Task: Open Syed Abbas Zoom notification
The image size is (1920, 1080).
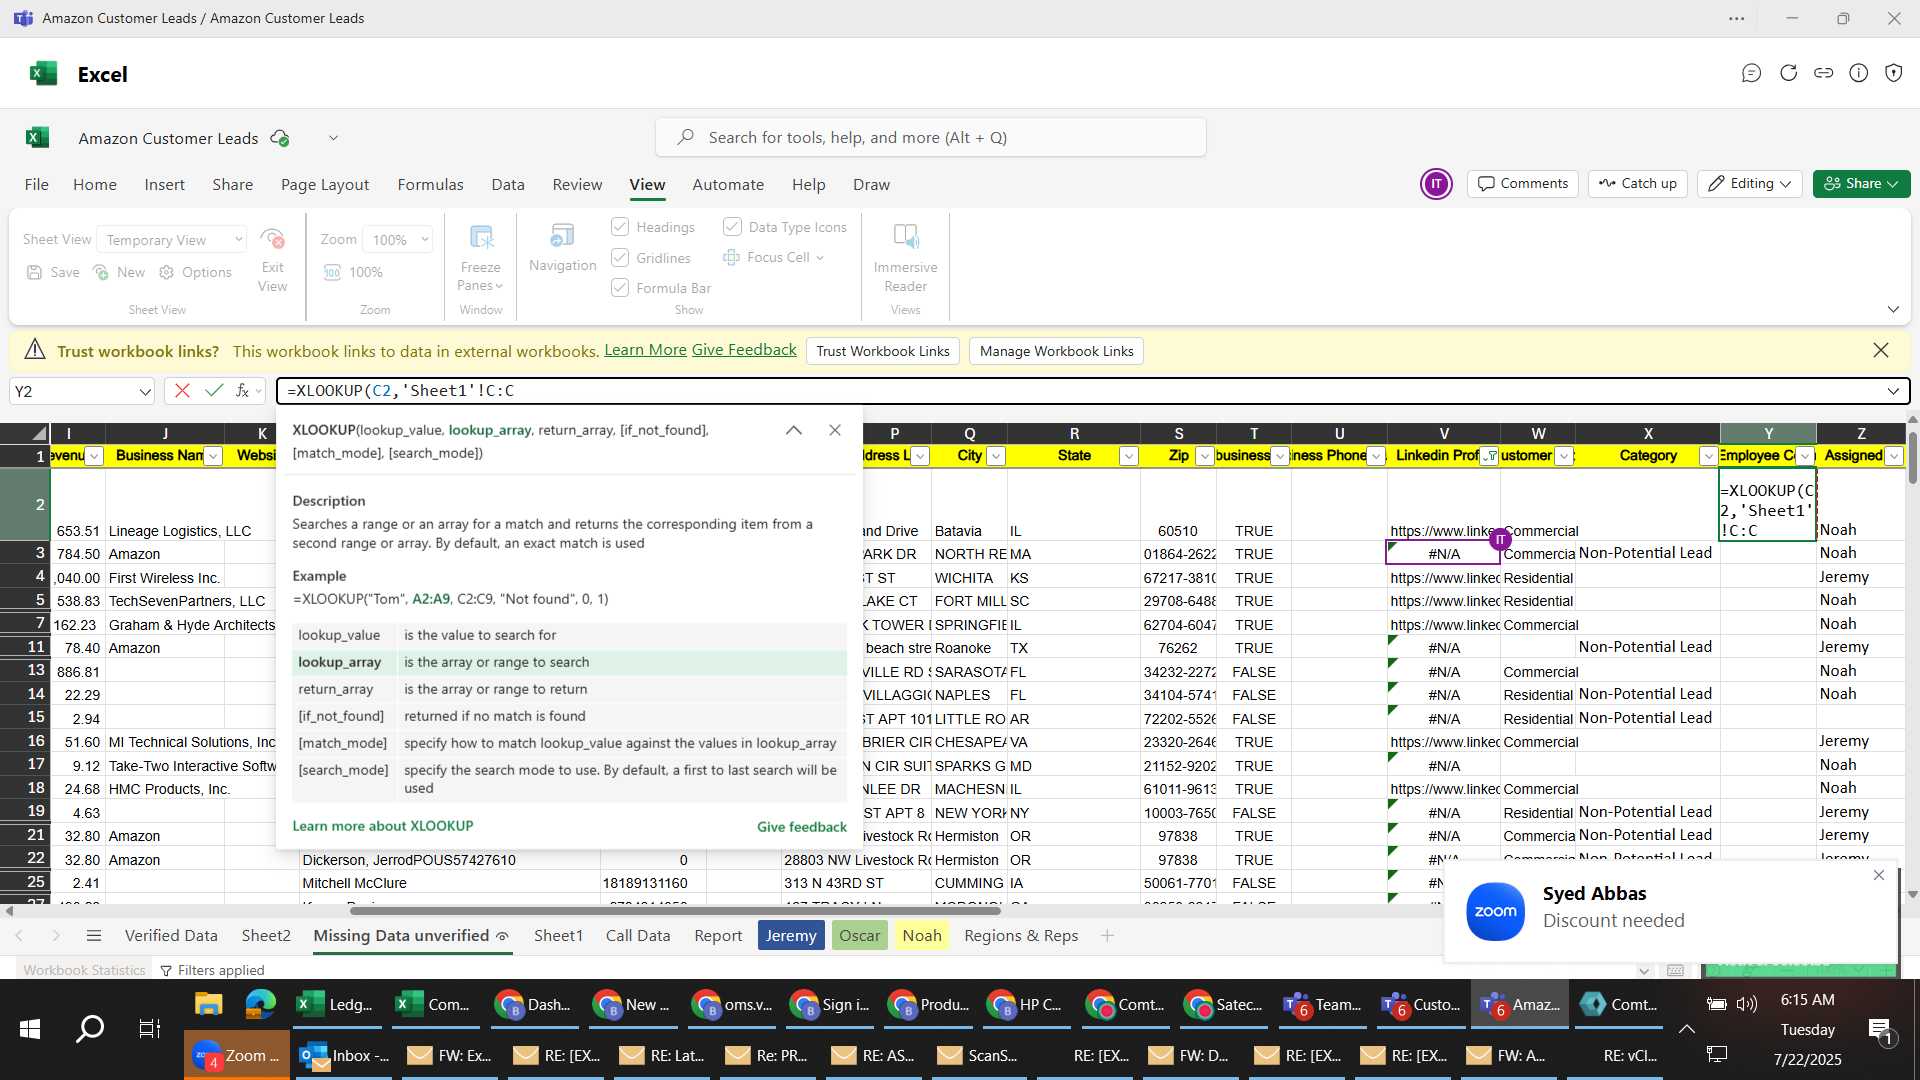Action: tap(1670, 910)
